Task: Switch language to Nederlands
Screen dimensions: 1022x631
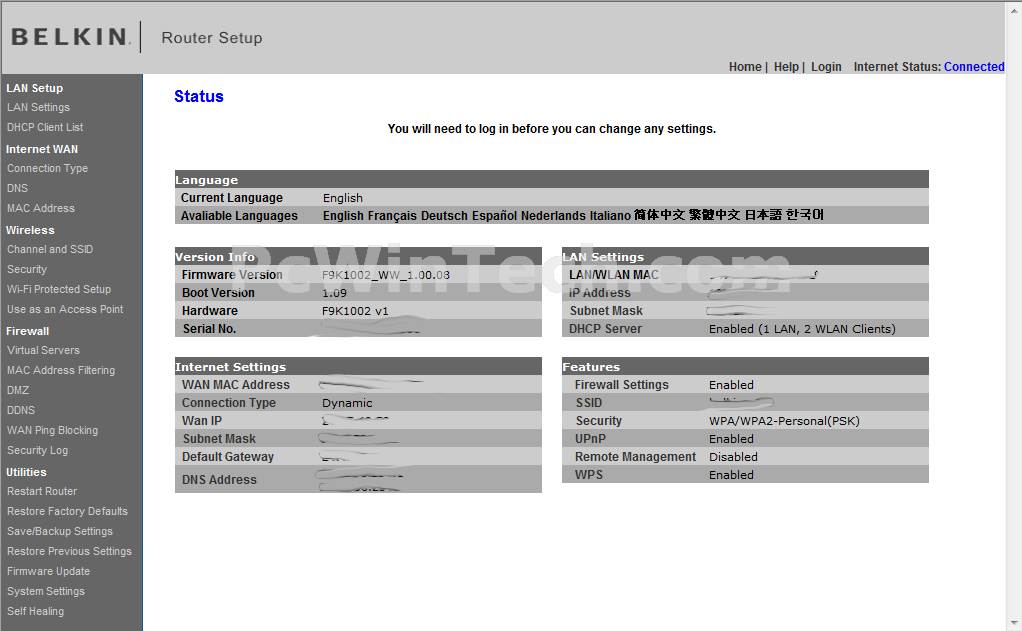Action: 553,216
